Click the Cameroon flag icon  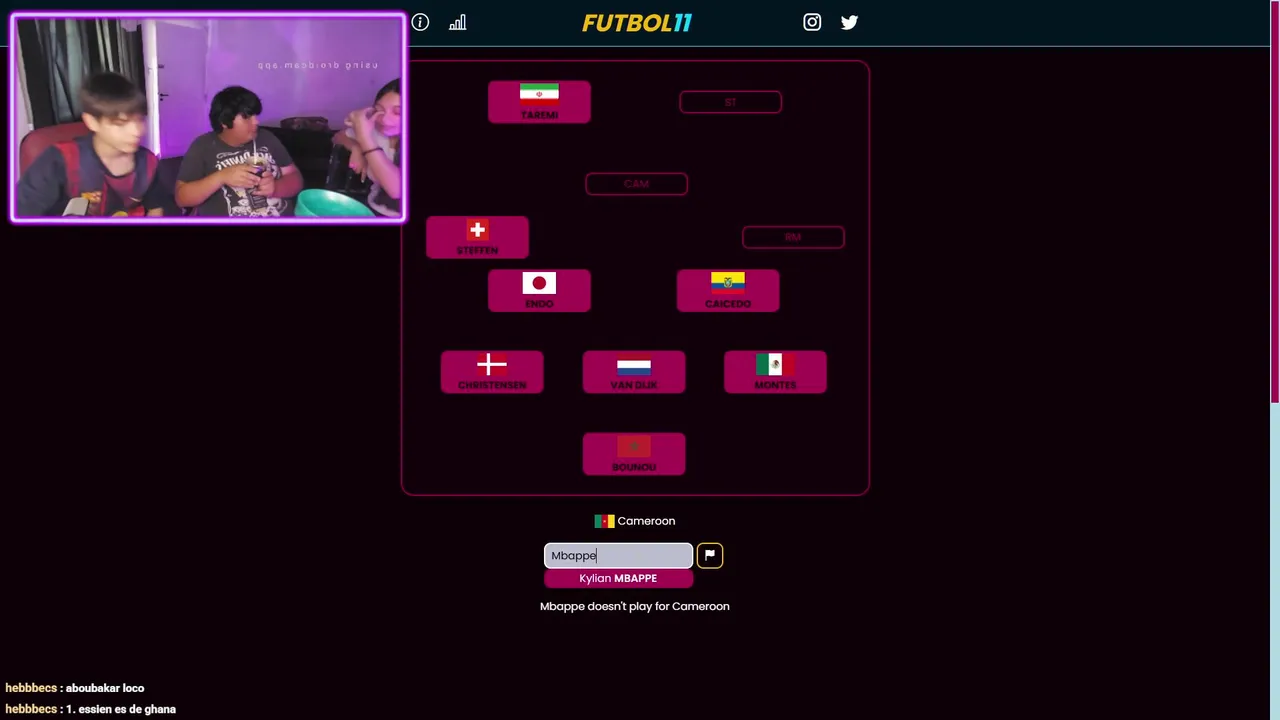(604, 521)
